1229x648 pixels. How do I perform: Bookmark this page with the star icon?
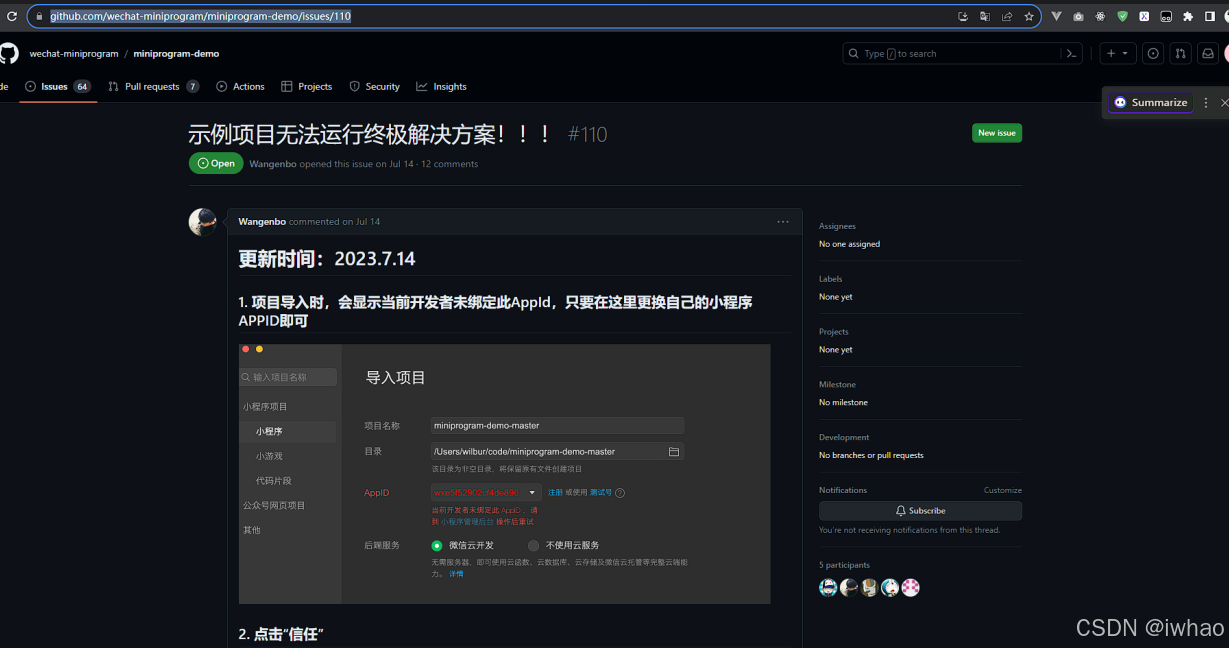coord(1028,16)
